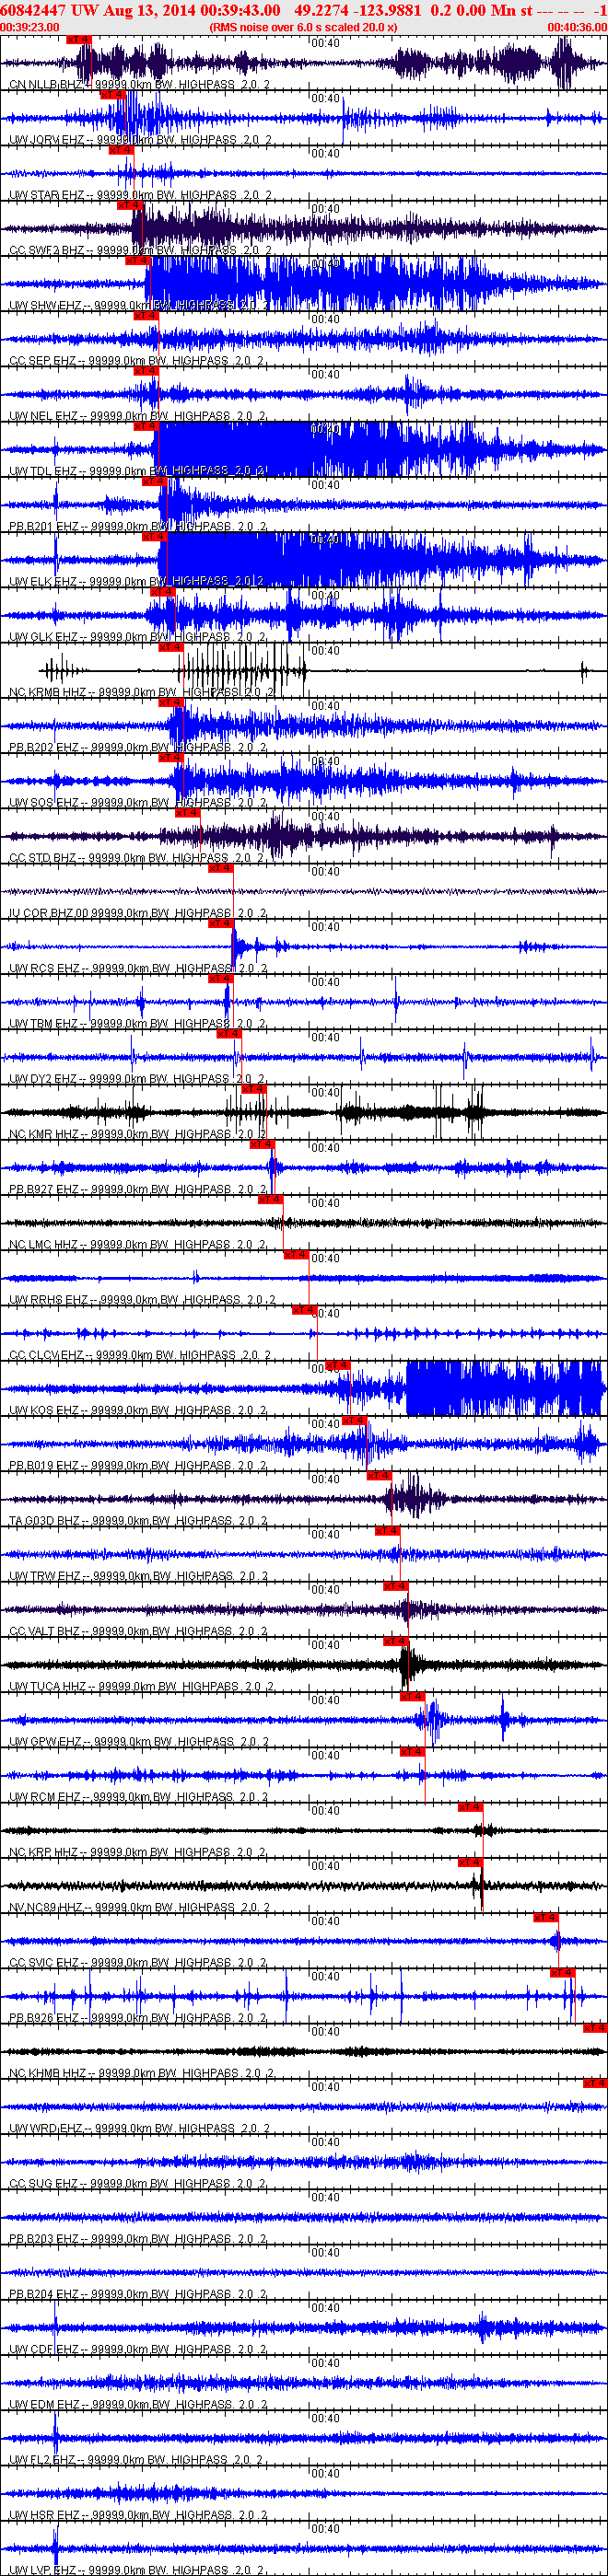Select the UW ELK EHZ station label
The height and width of the screenshot is (2576, 608).
coord(138,581)
